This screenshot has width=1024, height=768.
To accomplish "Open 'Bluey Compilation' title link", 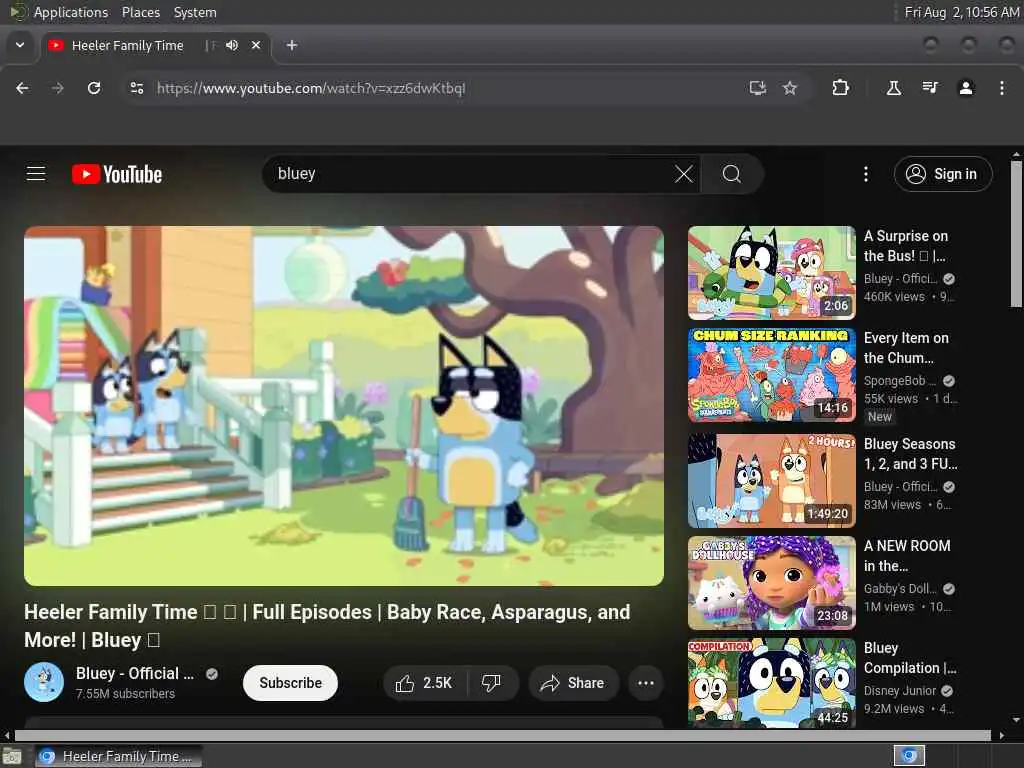I will (910, 658).
